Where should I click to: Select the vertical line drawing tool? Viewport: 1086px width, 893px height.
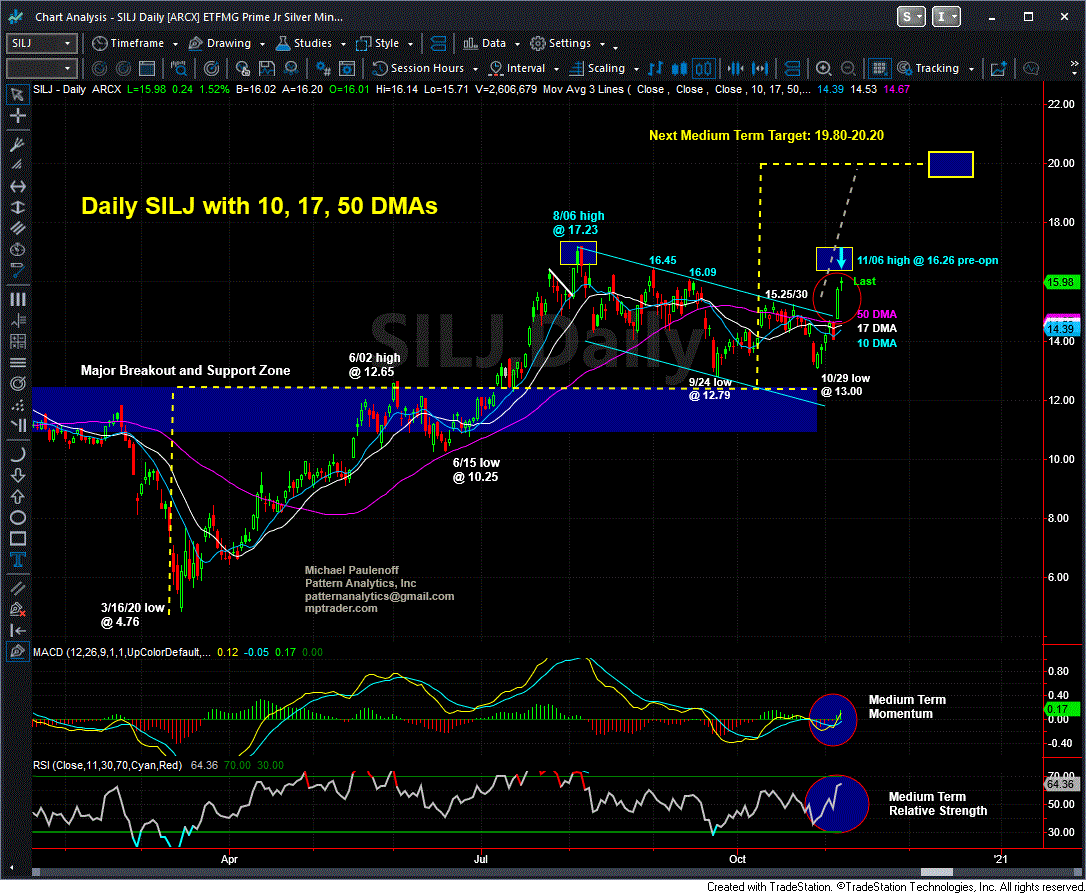coord(17,207)
